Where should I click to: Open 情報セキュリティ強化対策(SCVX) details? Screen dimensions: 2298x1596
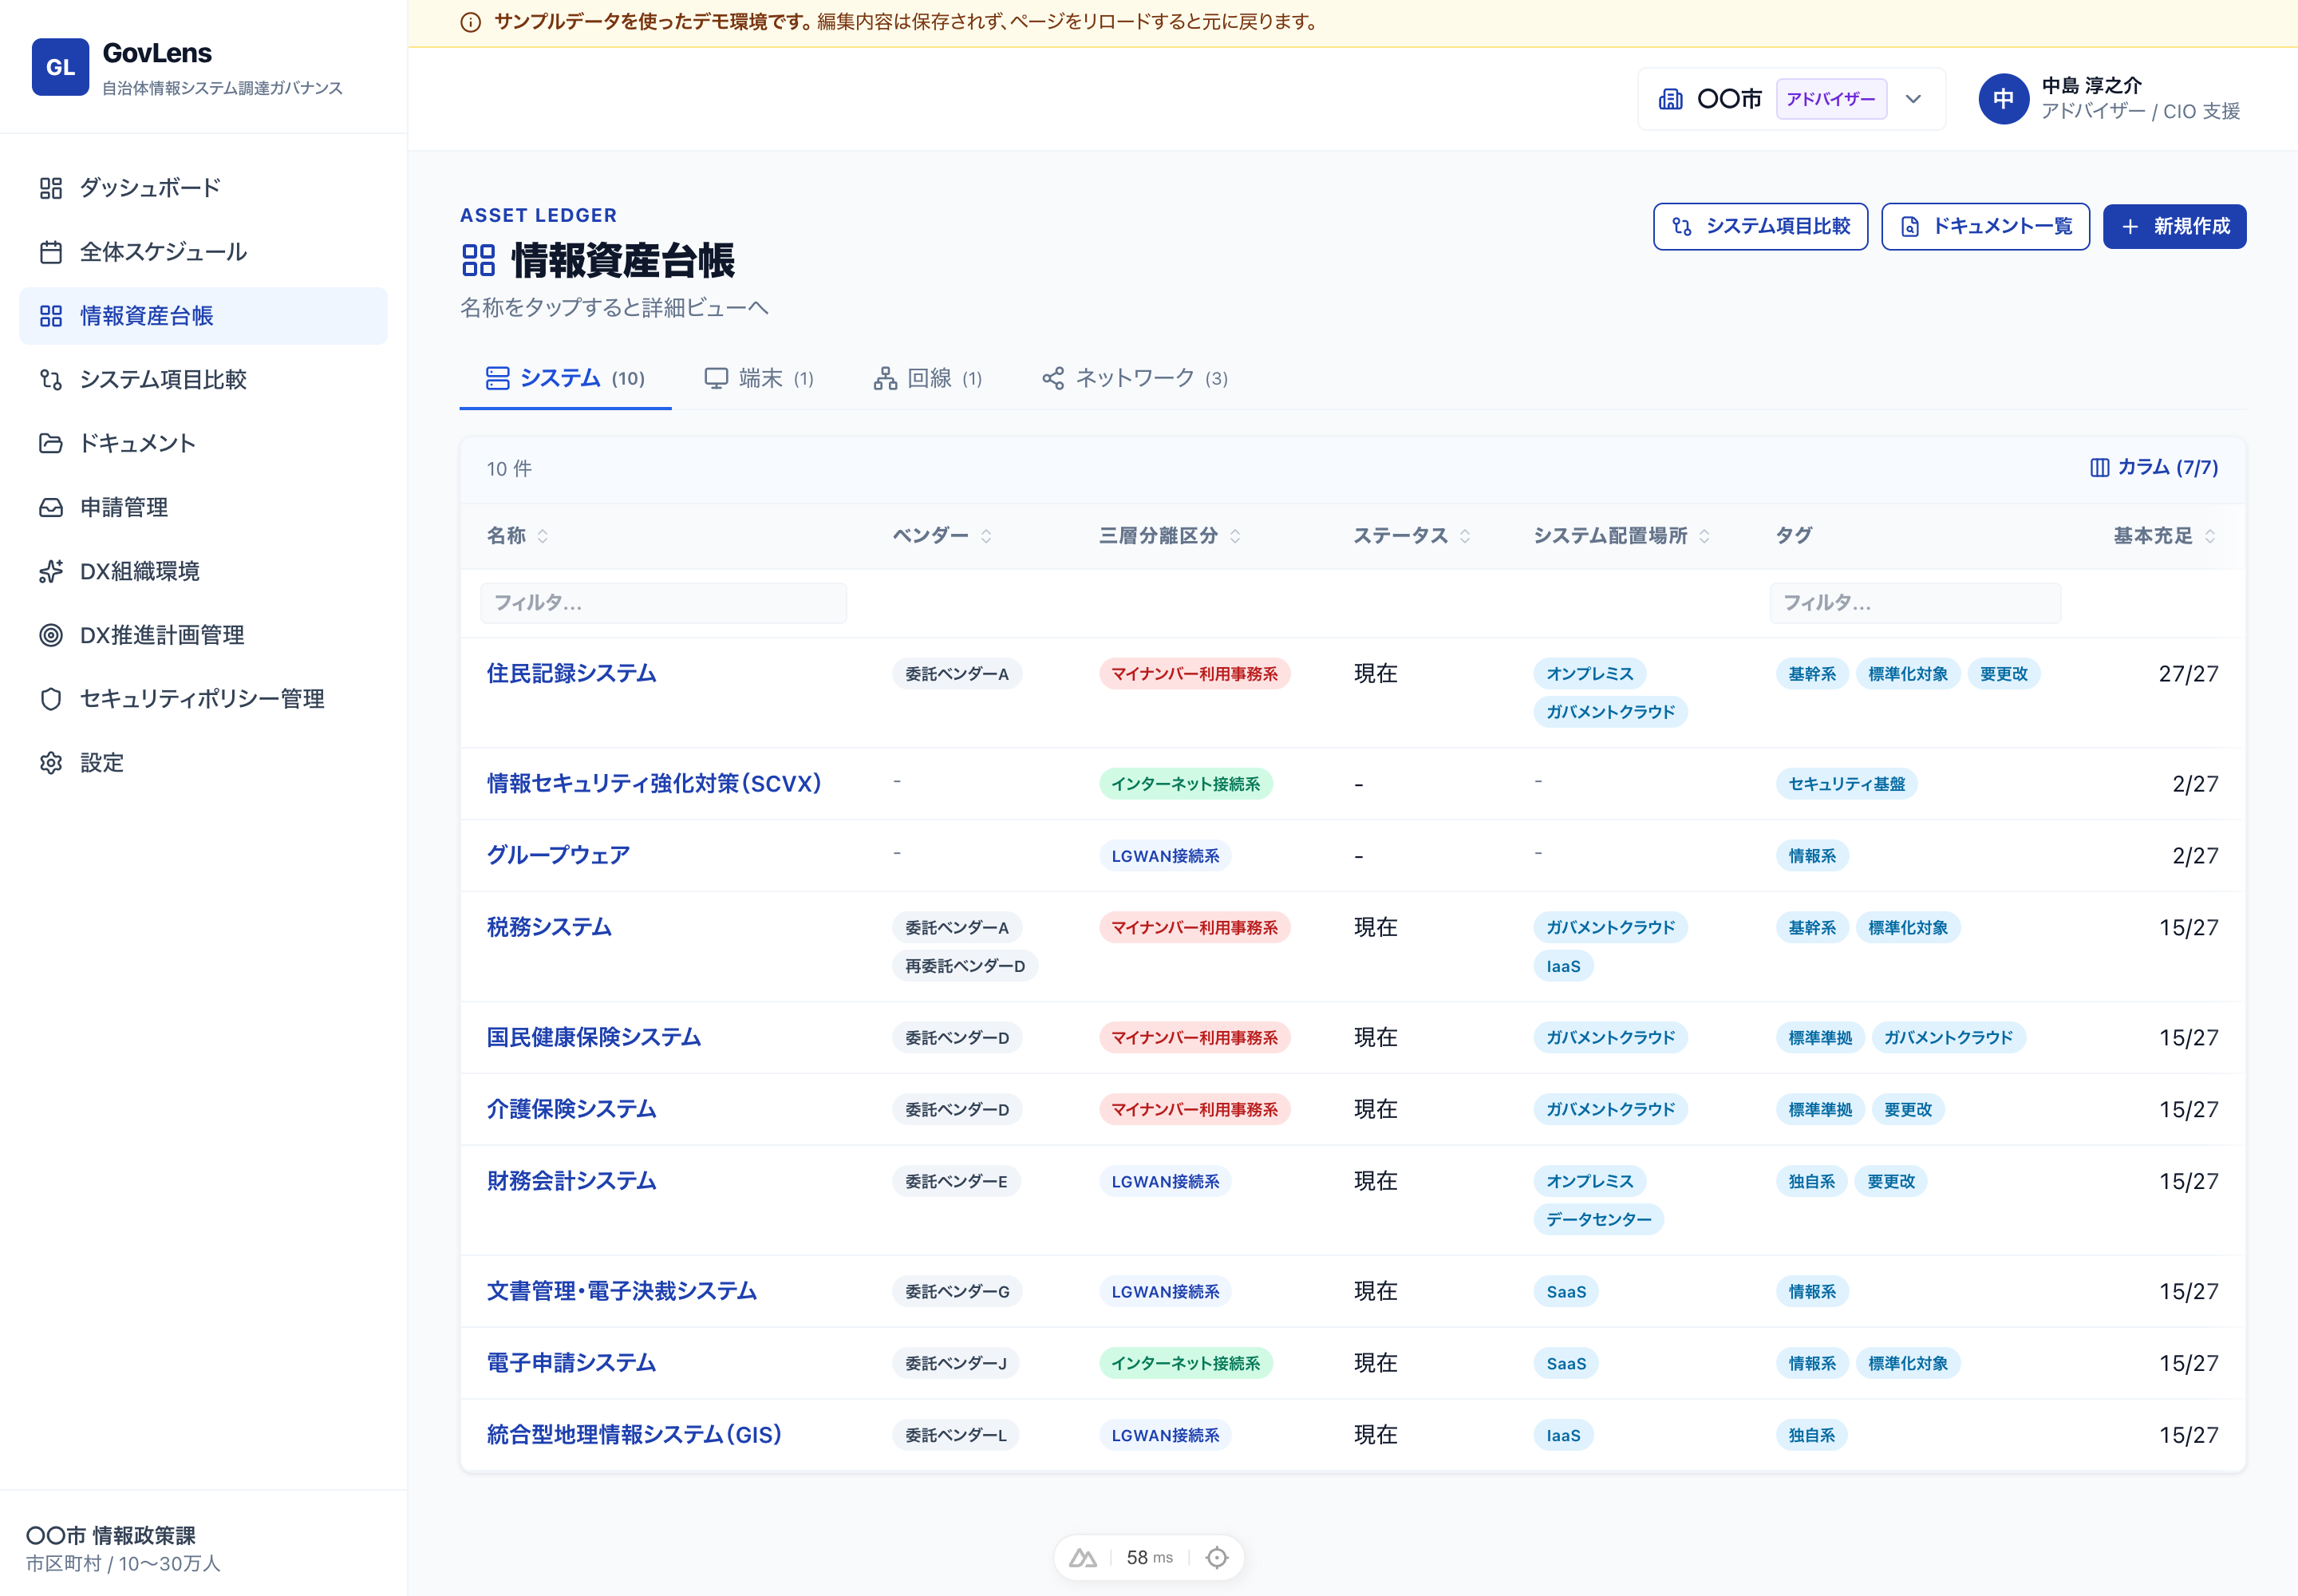(x=654, y=784)
